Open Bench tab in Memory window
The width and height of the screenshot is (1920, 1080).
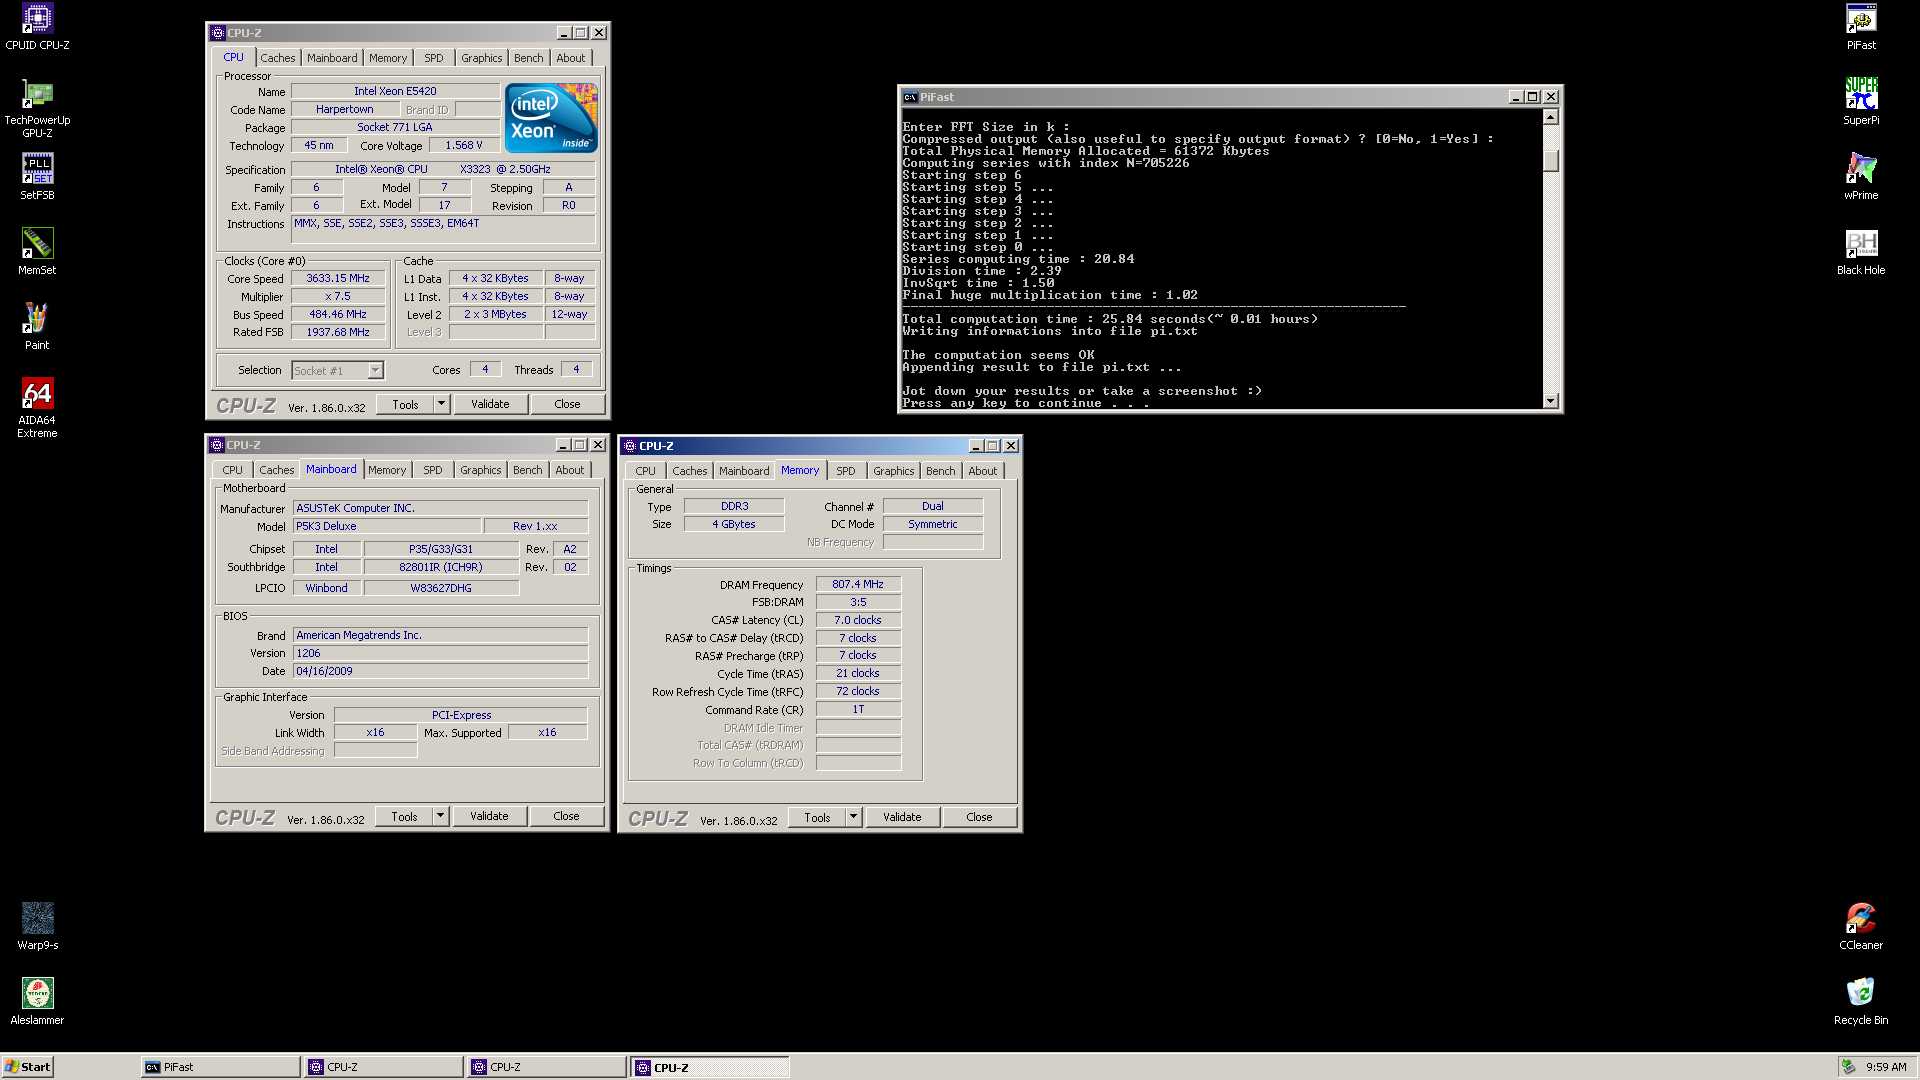940,471
